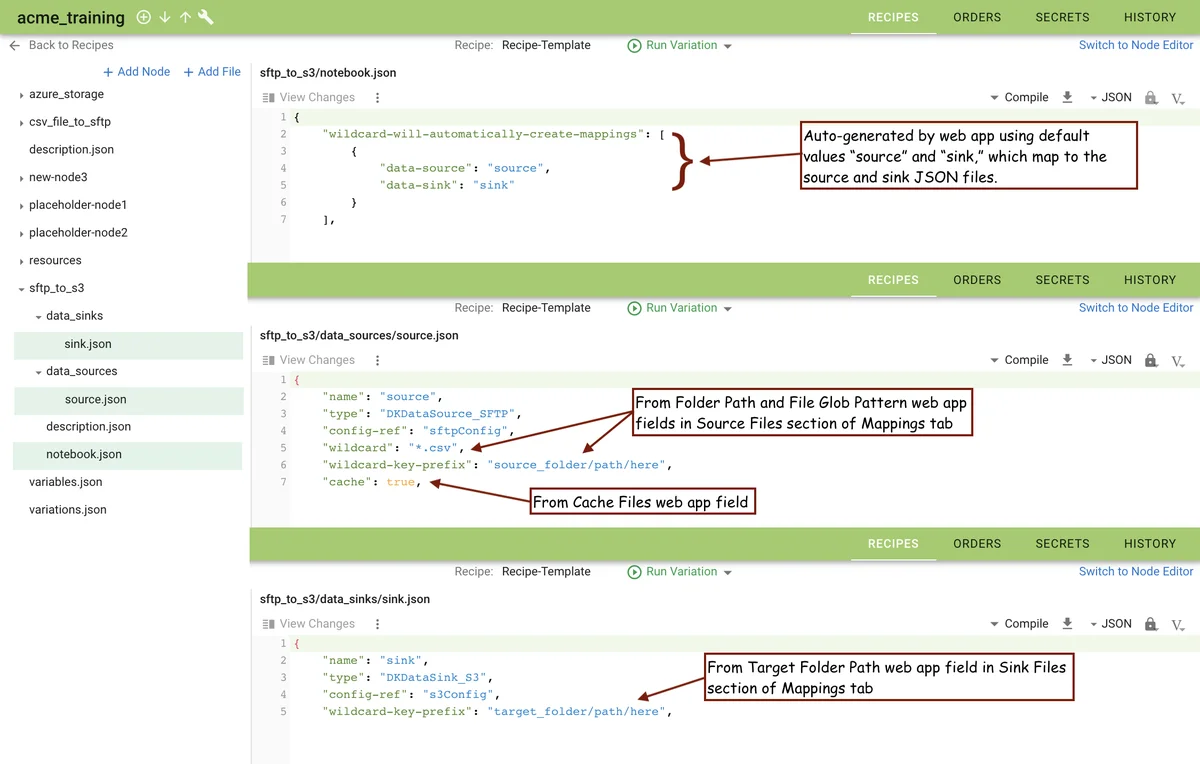This screenshot has height=764, width=1200.
Task: Open the Compile dropdown in notebook.json editor
Action: click(x=1019, y=97)
